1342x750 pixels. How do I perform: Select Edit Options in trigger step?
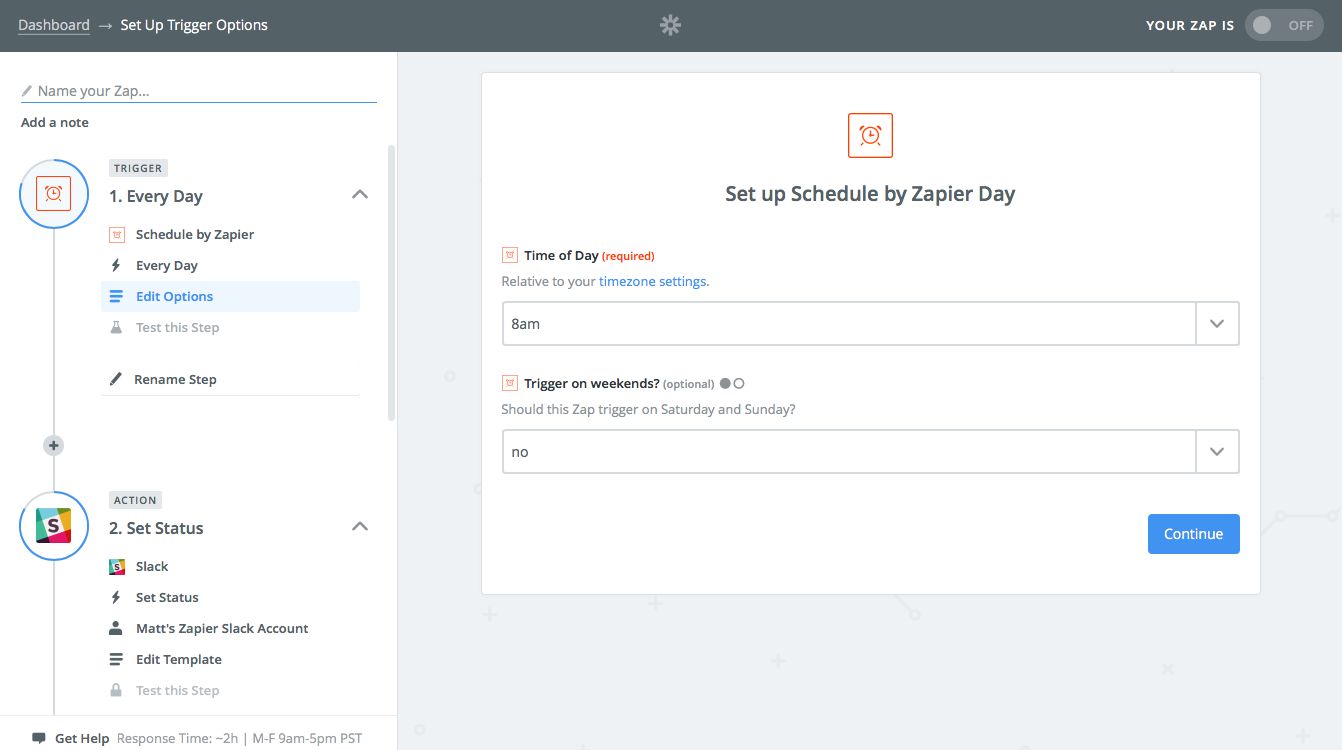tap(174, 296)
